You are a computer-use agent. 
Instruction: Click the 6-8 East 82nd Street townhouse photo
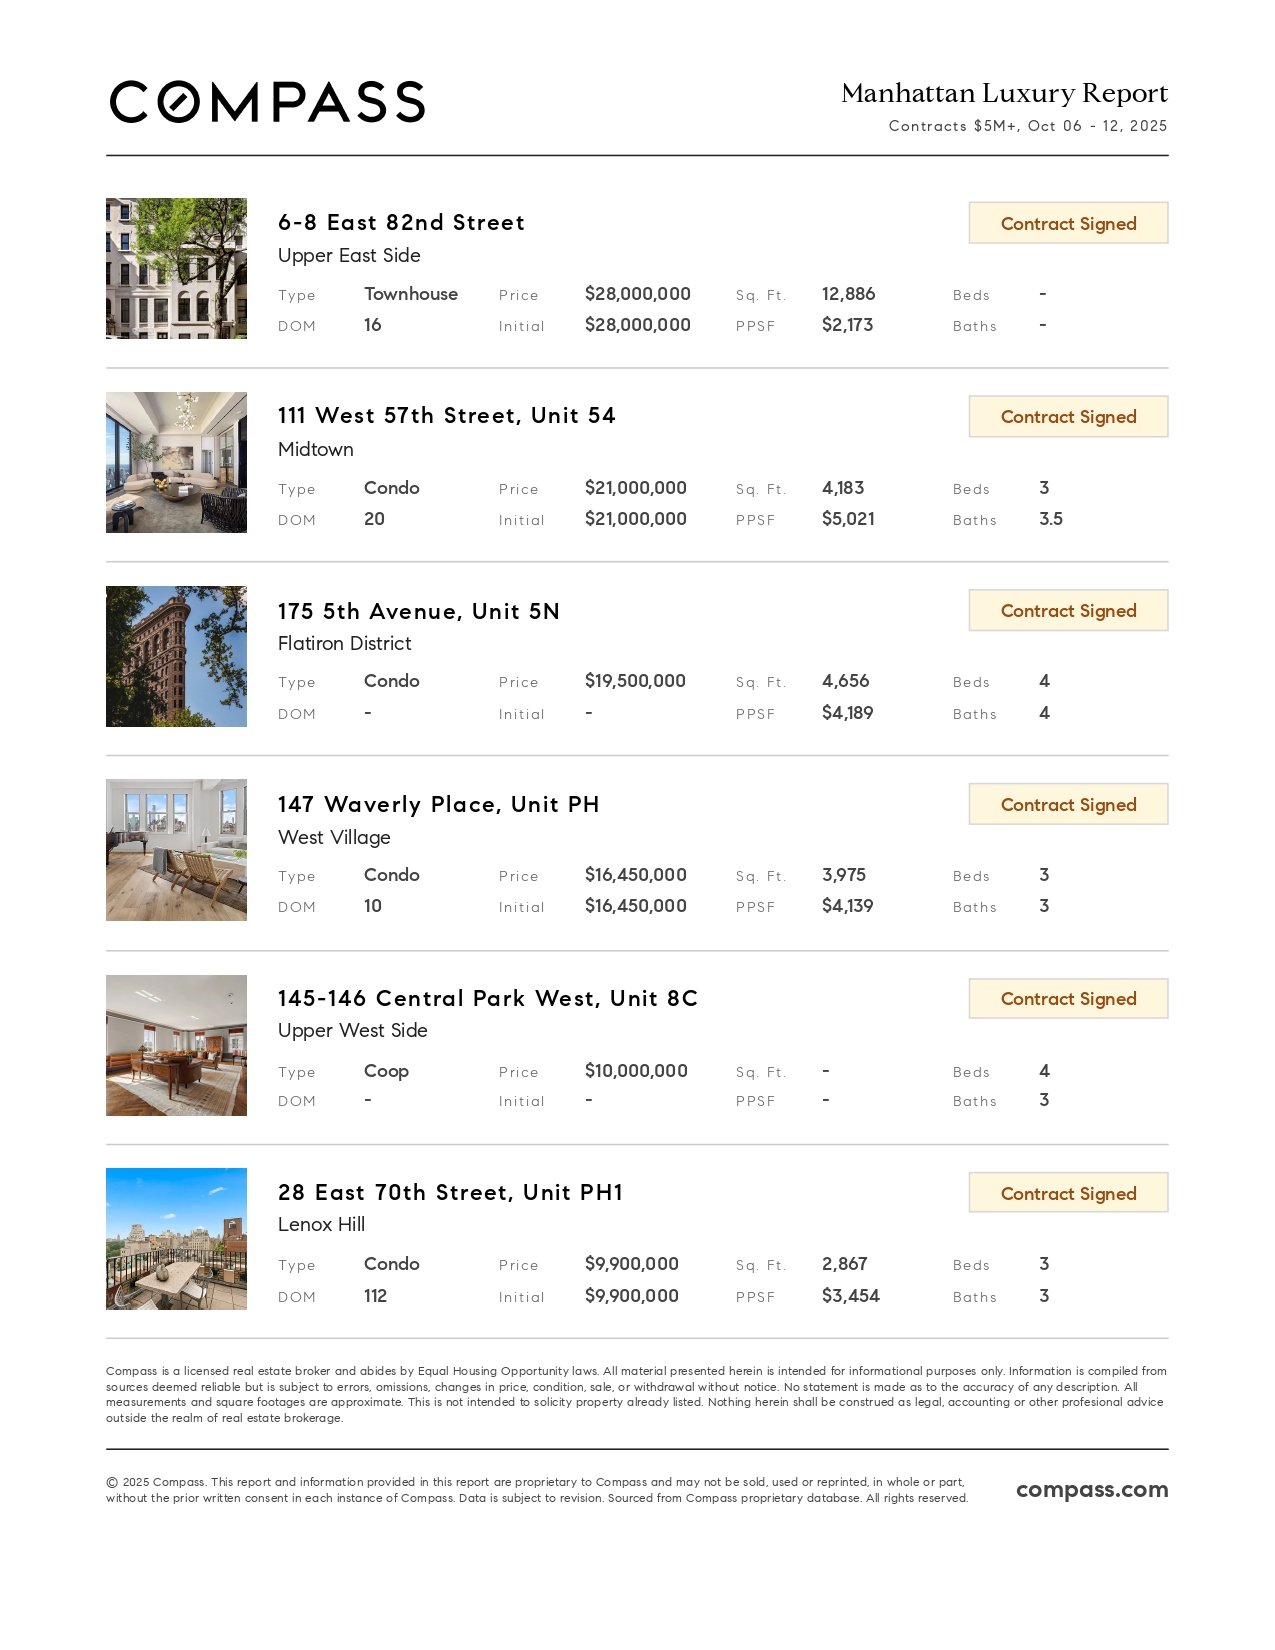[x=176, y=268]
